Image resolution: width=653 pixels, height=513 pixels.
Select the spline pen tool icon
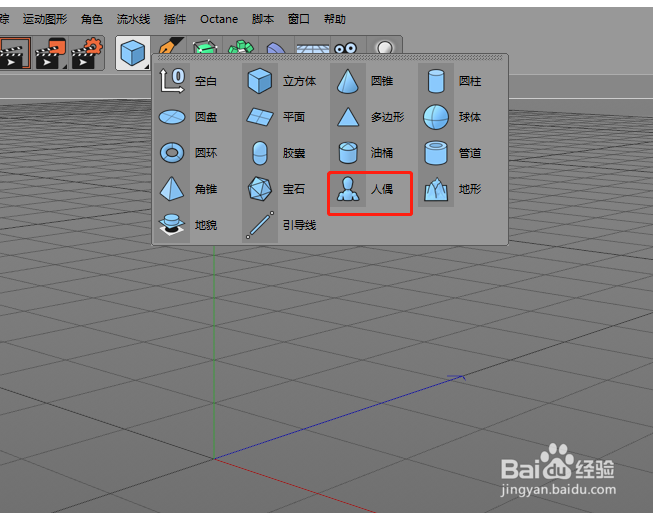(170, 46)
